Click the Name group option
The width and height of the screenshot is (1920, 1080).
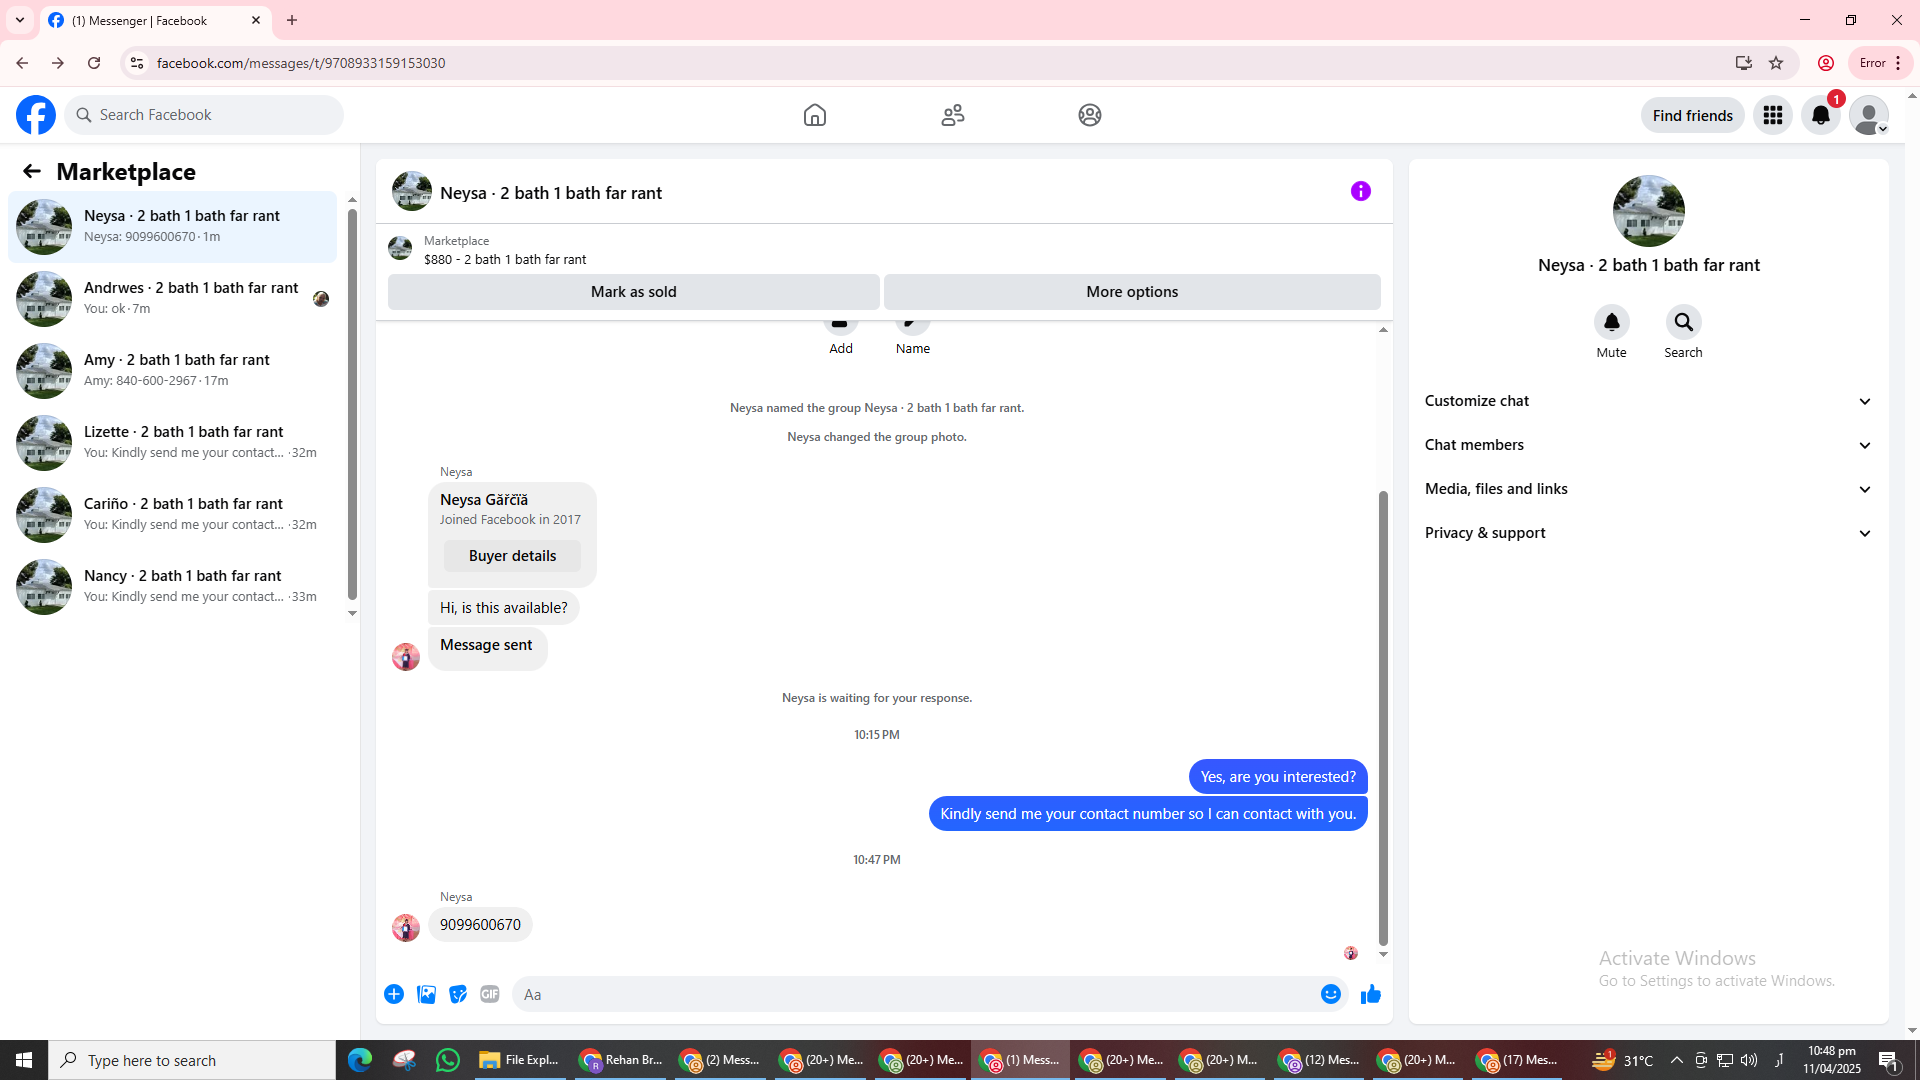tap(913, 338)
